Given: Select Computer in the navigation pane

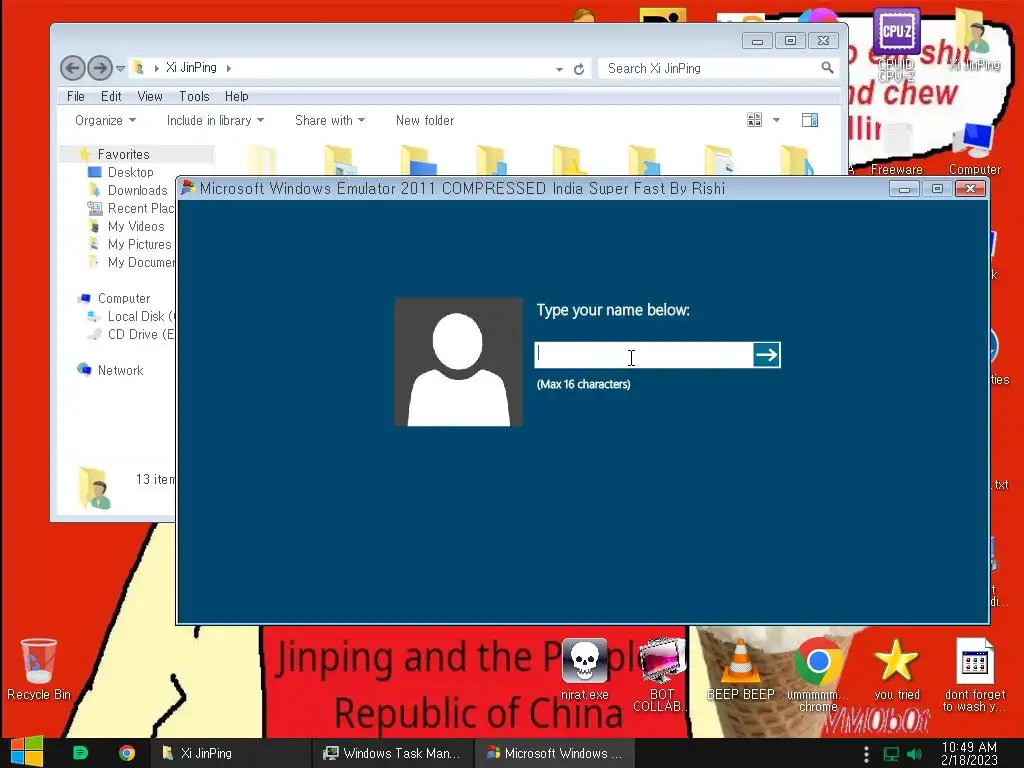Looking at the screenshot, I should (x=123, y=298).
